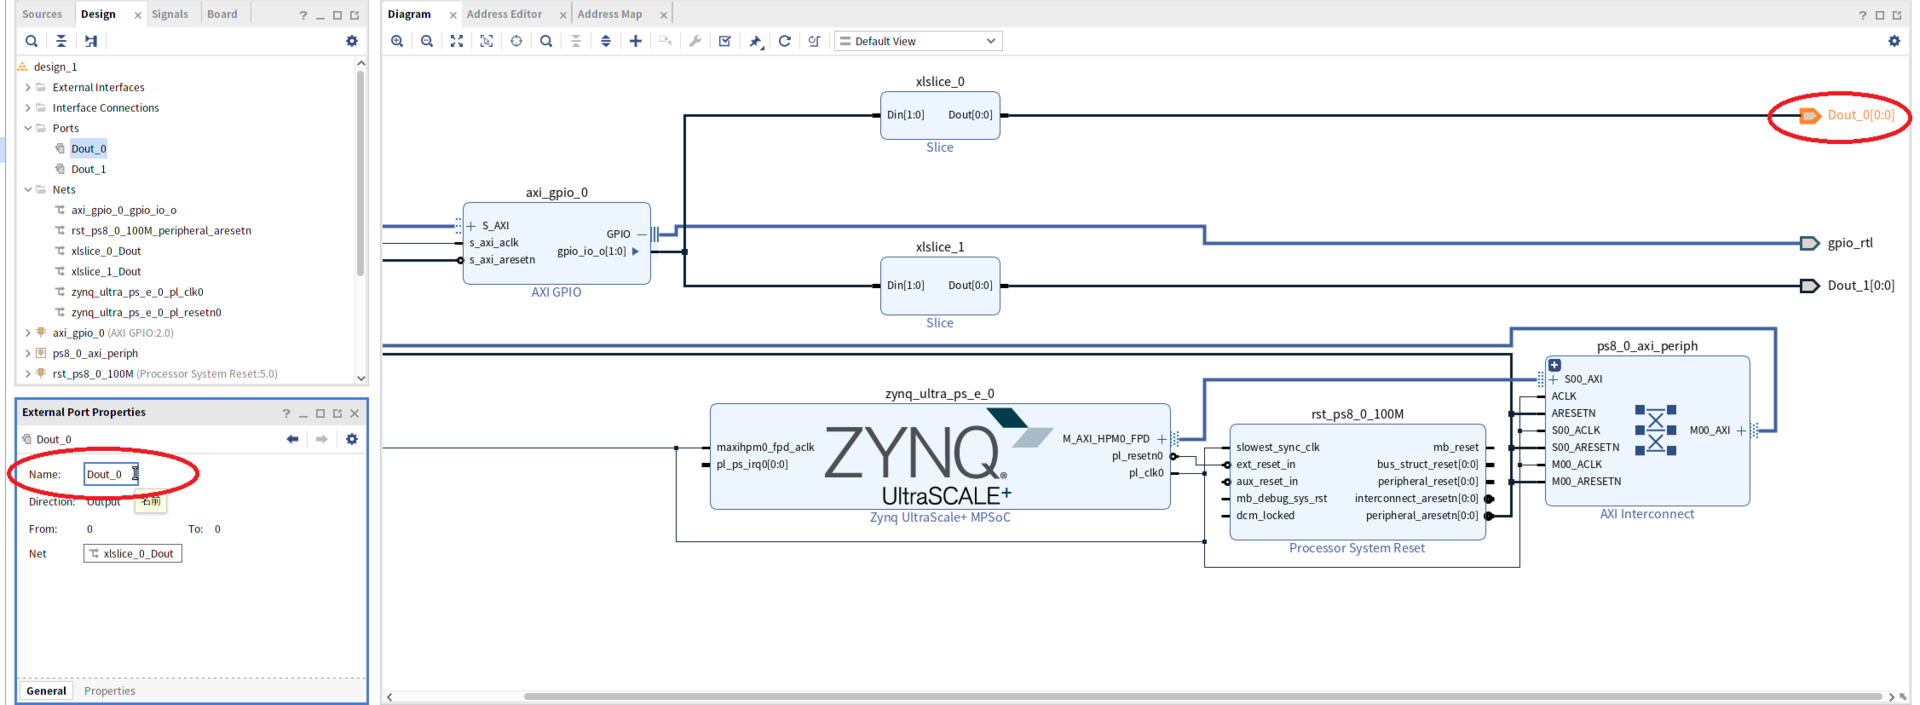
Task: Switch to the Signals tab
Action: pyautogui.click(x=170, y=14)
